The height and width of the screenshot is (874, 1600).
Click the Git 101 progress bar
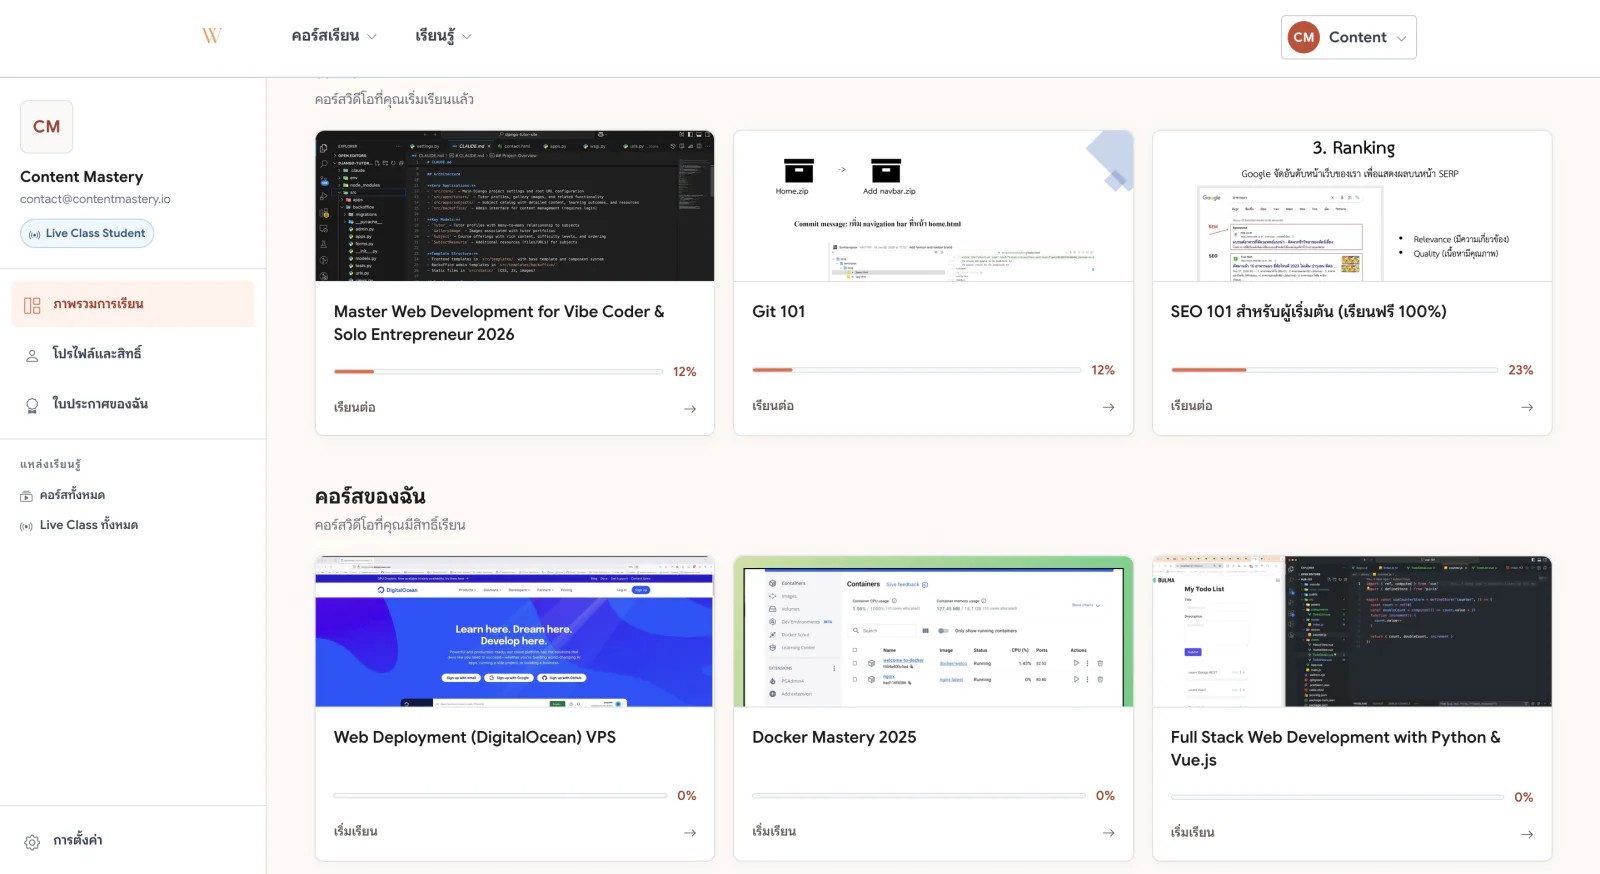tap(916, 370)
